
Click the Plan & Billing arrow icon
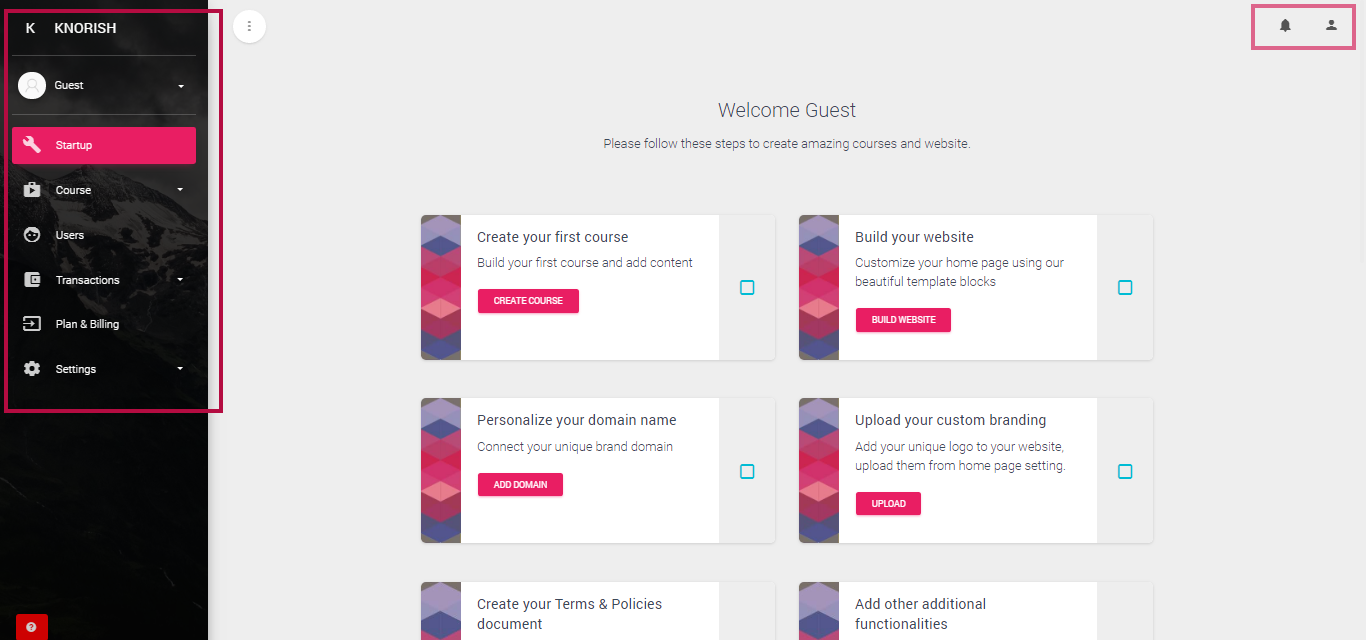tap(32, 324)
